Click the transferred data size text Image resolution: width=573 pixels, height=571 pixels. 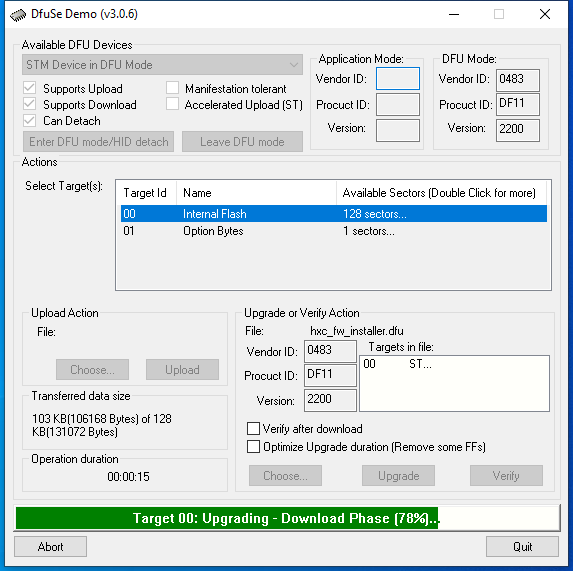point(102,425)
